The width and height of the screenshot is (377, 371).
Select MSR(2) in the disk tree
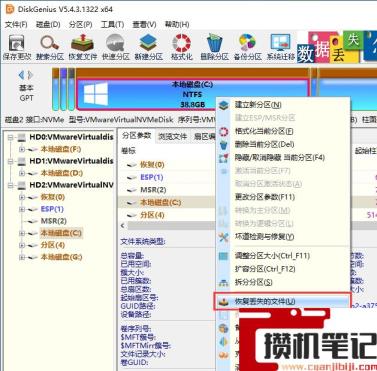(53, 221)
